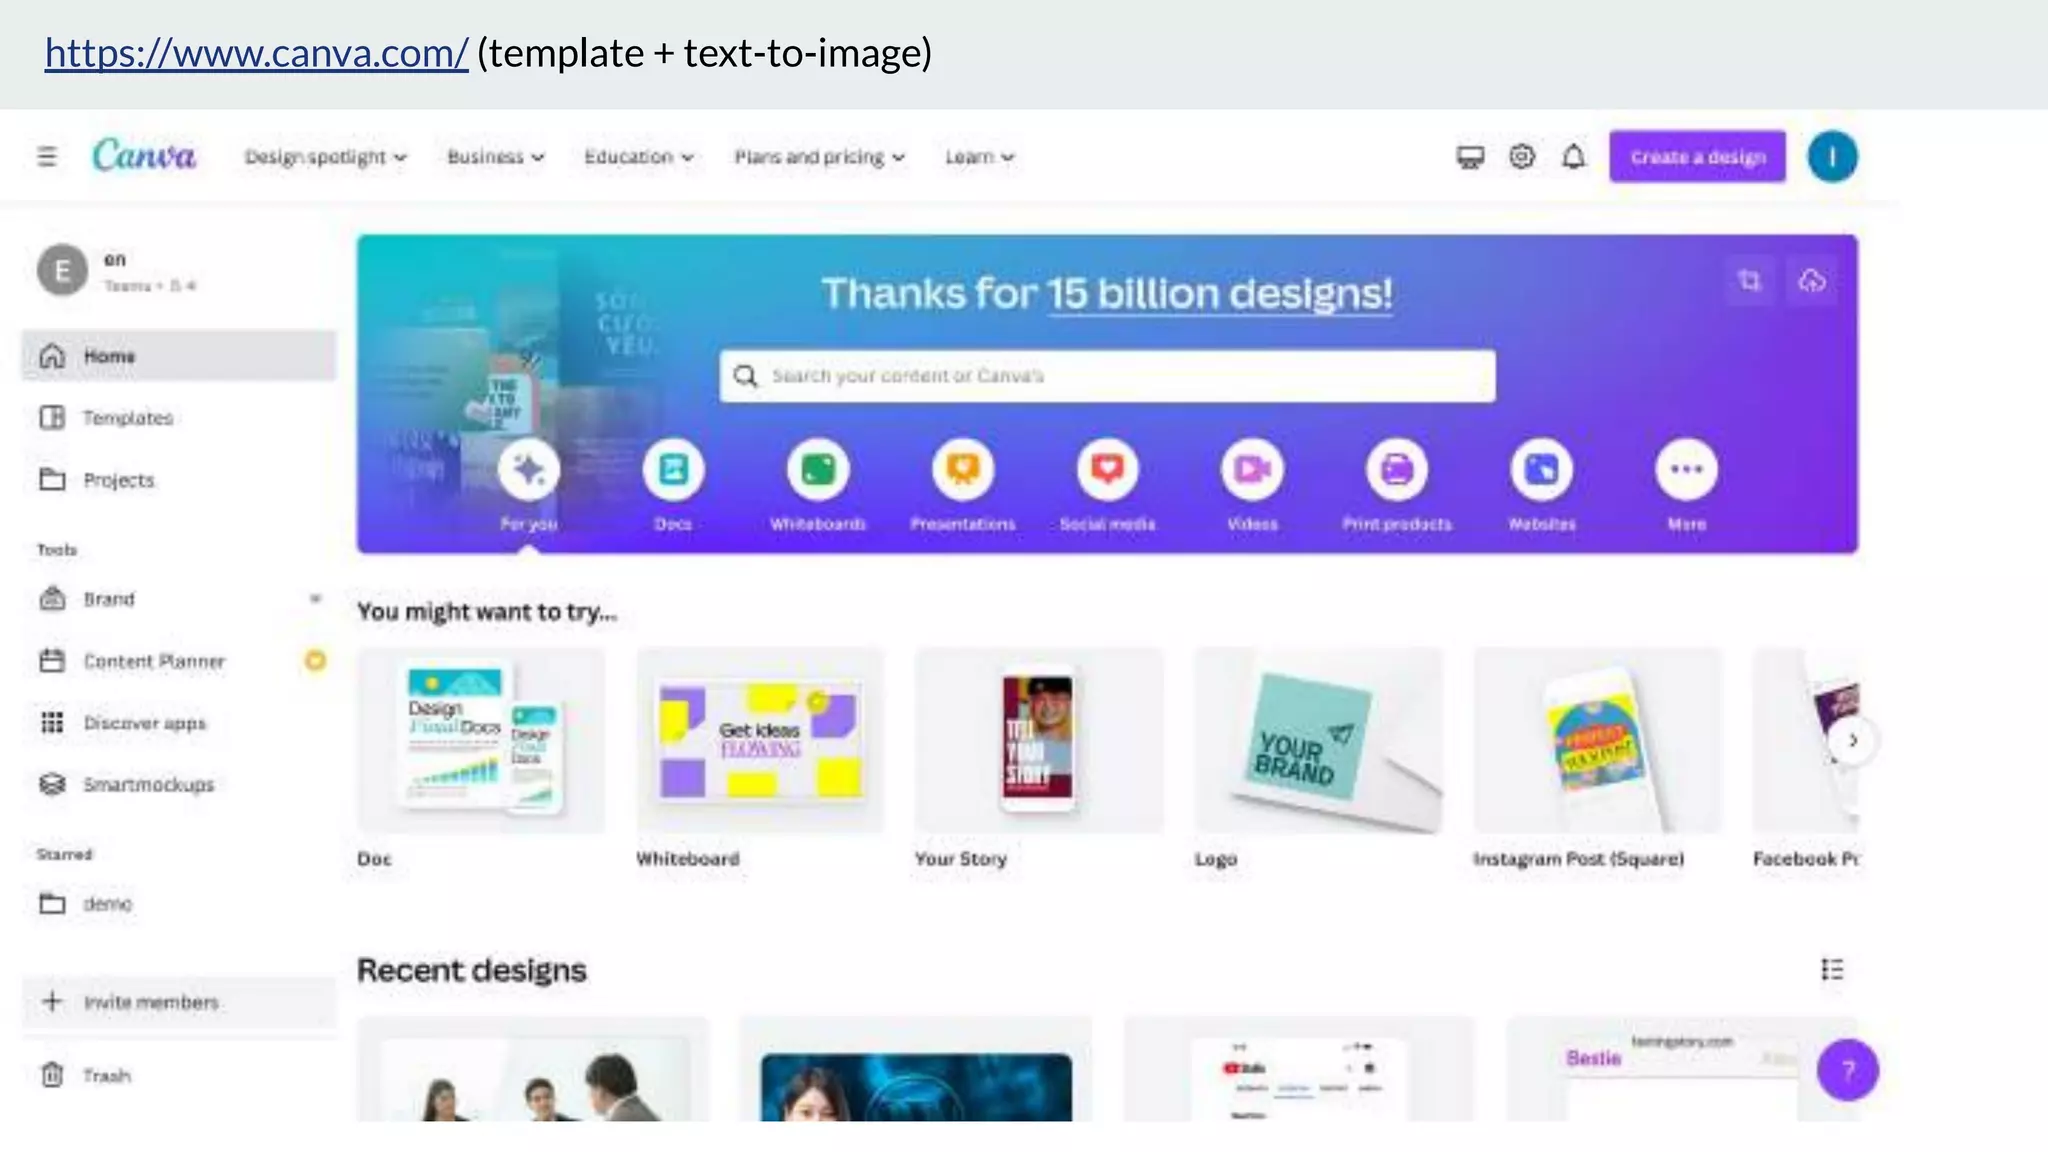Open Discover apps
Viewport: 2048px width, 1152px height.
[179, 723]
